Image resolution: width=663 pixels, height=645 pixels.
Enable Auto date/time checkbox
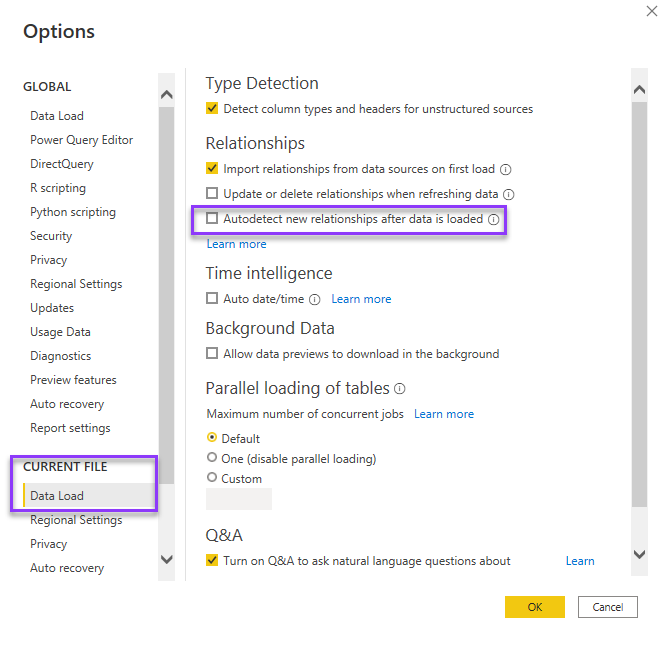(x=212, y=298)
